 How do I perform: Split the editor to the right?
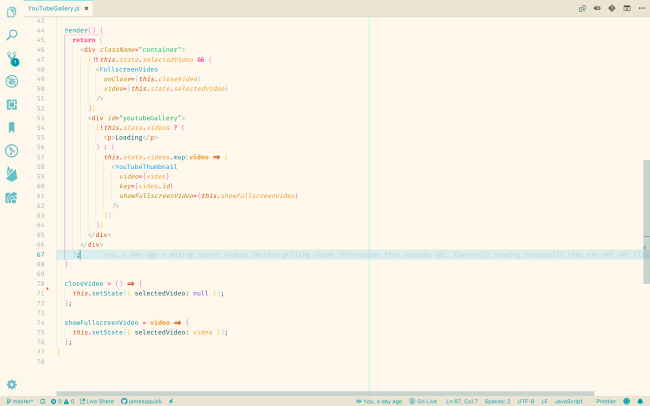tap(625, 8)
